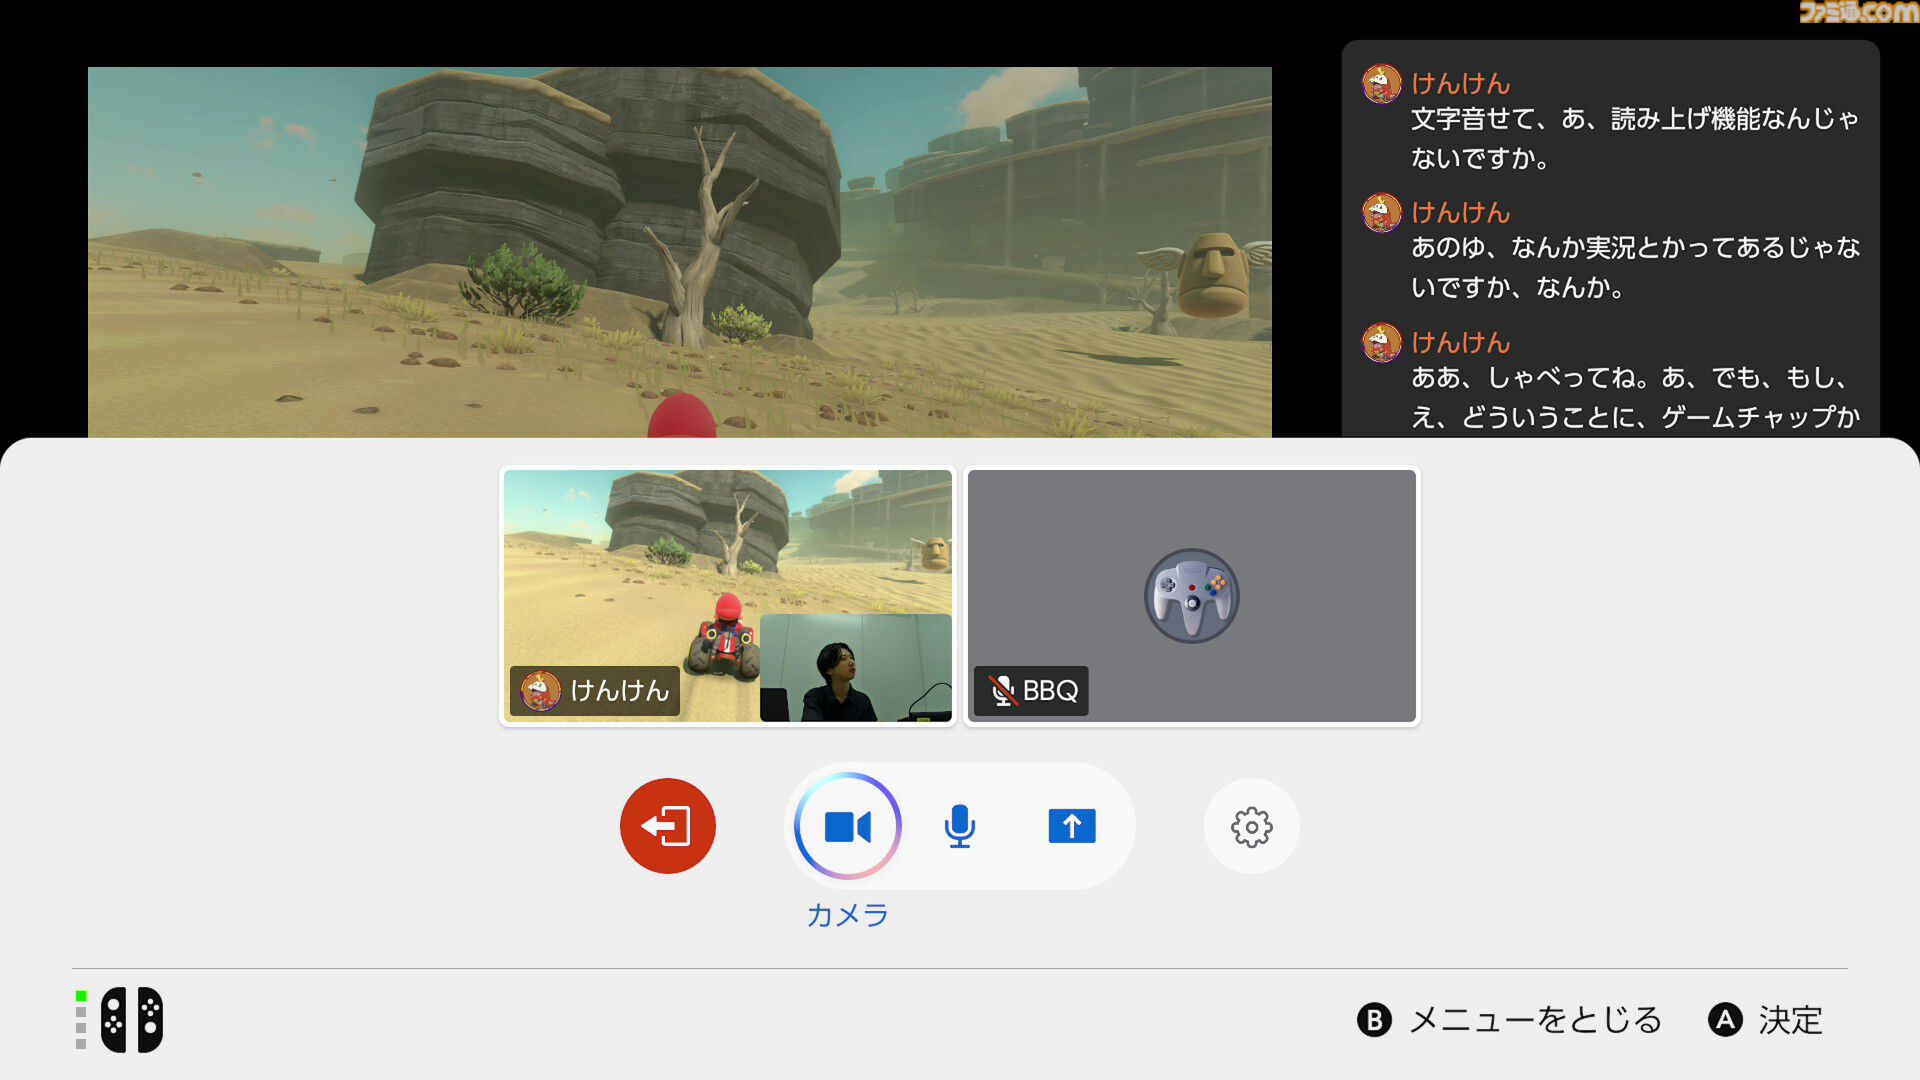Select the けんけん video feed thumbnail
The height and width of the screenshot is (1080, 1920).
tap(728, 596)
